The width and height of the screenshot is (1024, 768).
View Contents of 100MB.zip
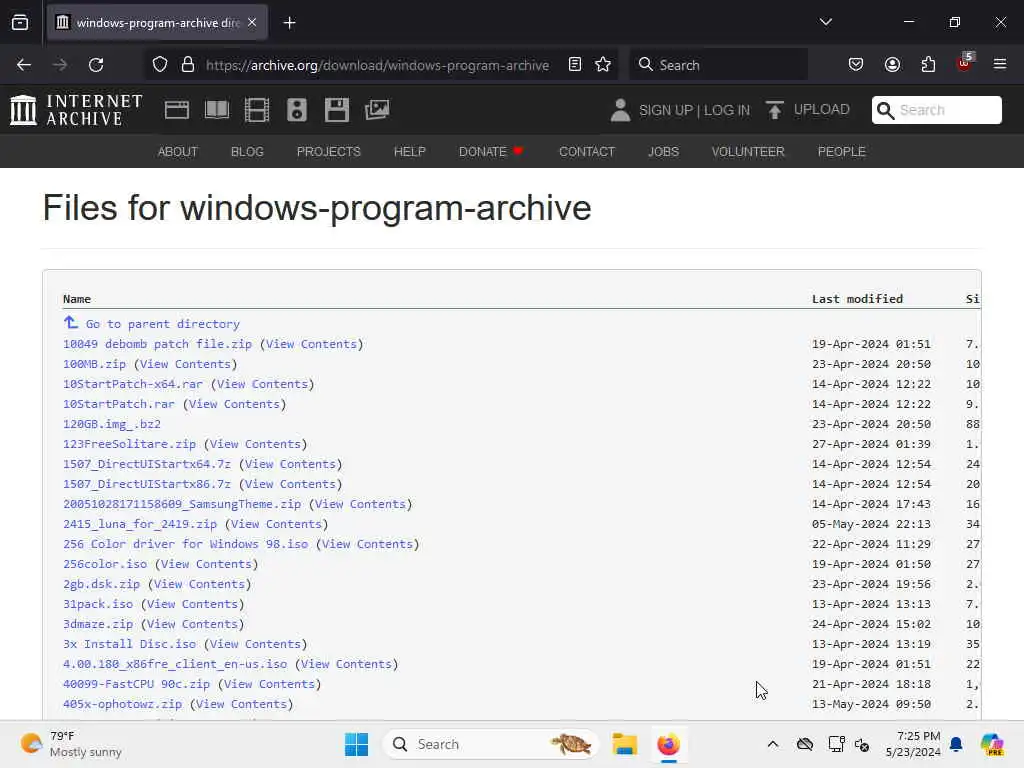coord(185,364)
